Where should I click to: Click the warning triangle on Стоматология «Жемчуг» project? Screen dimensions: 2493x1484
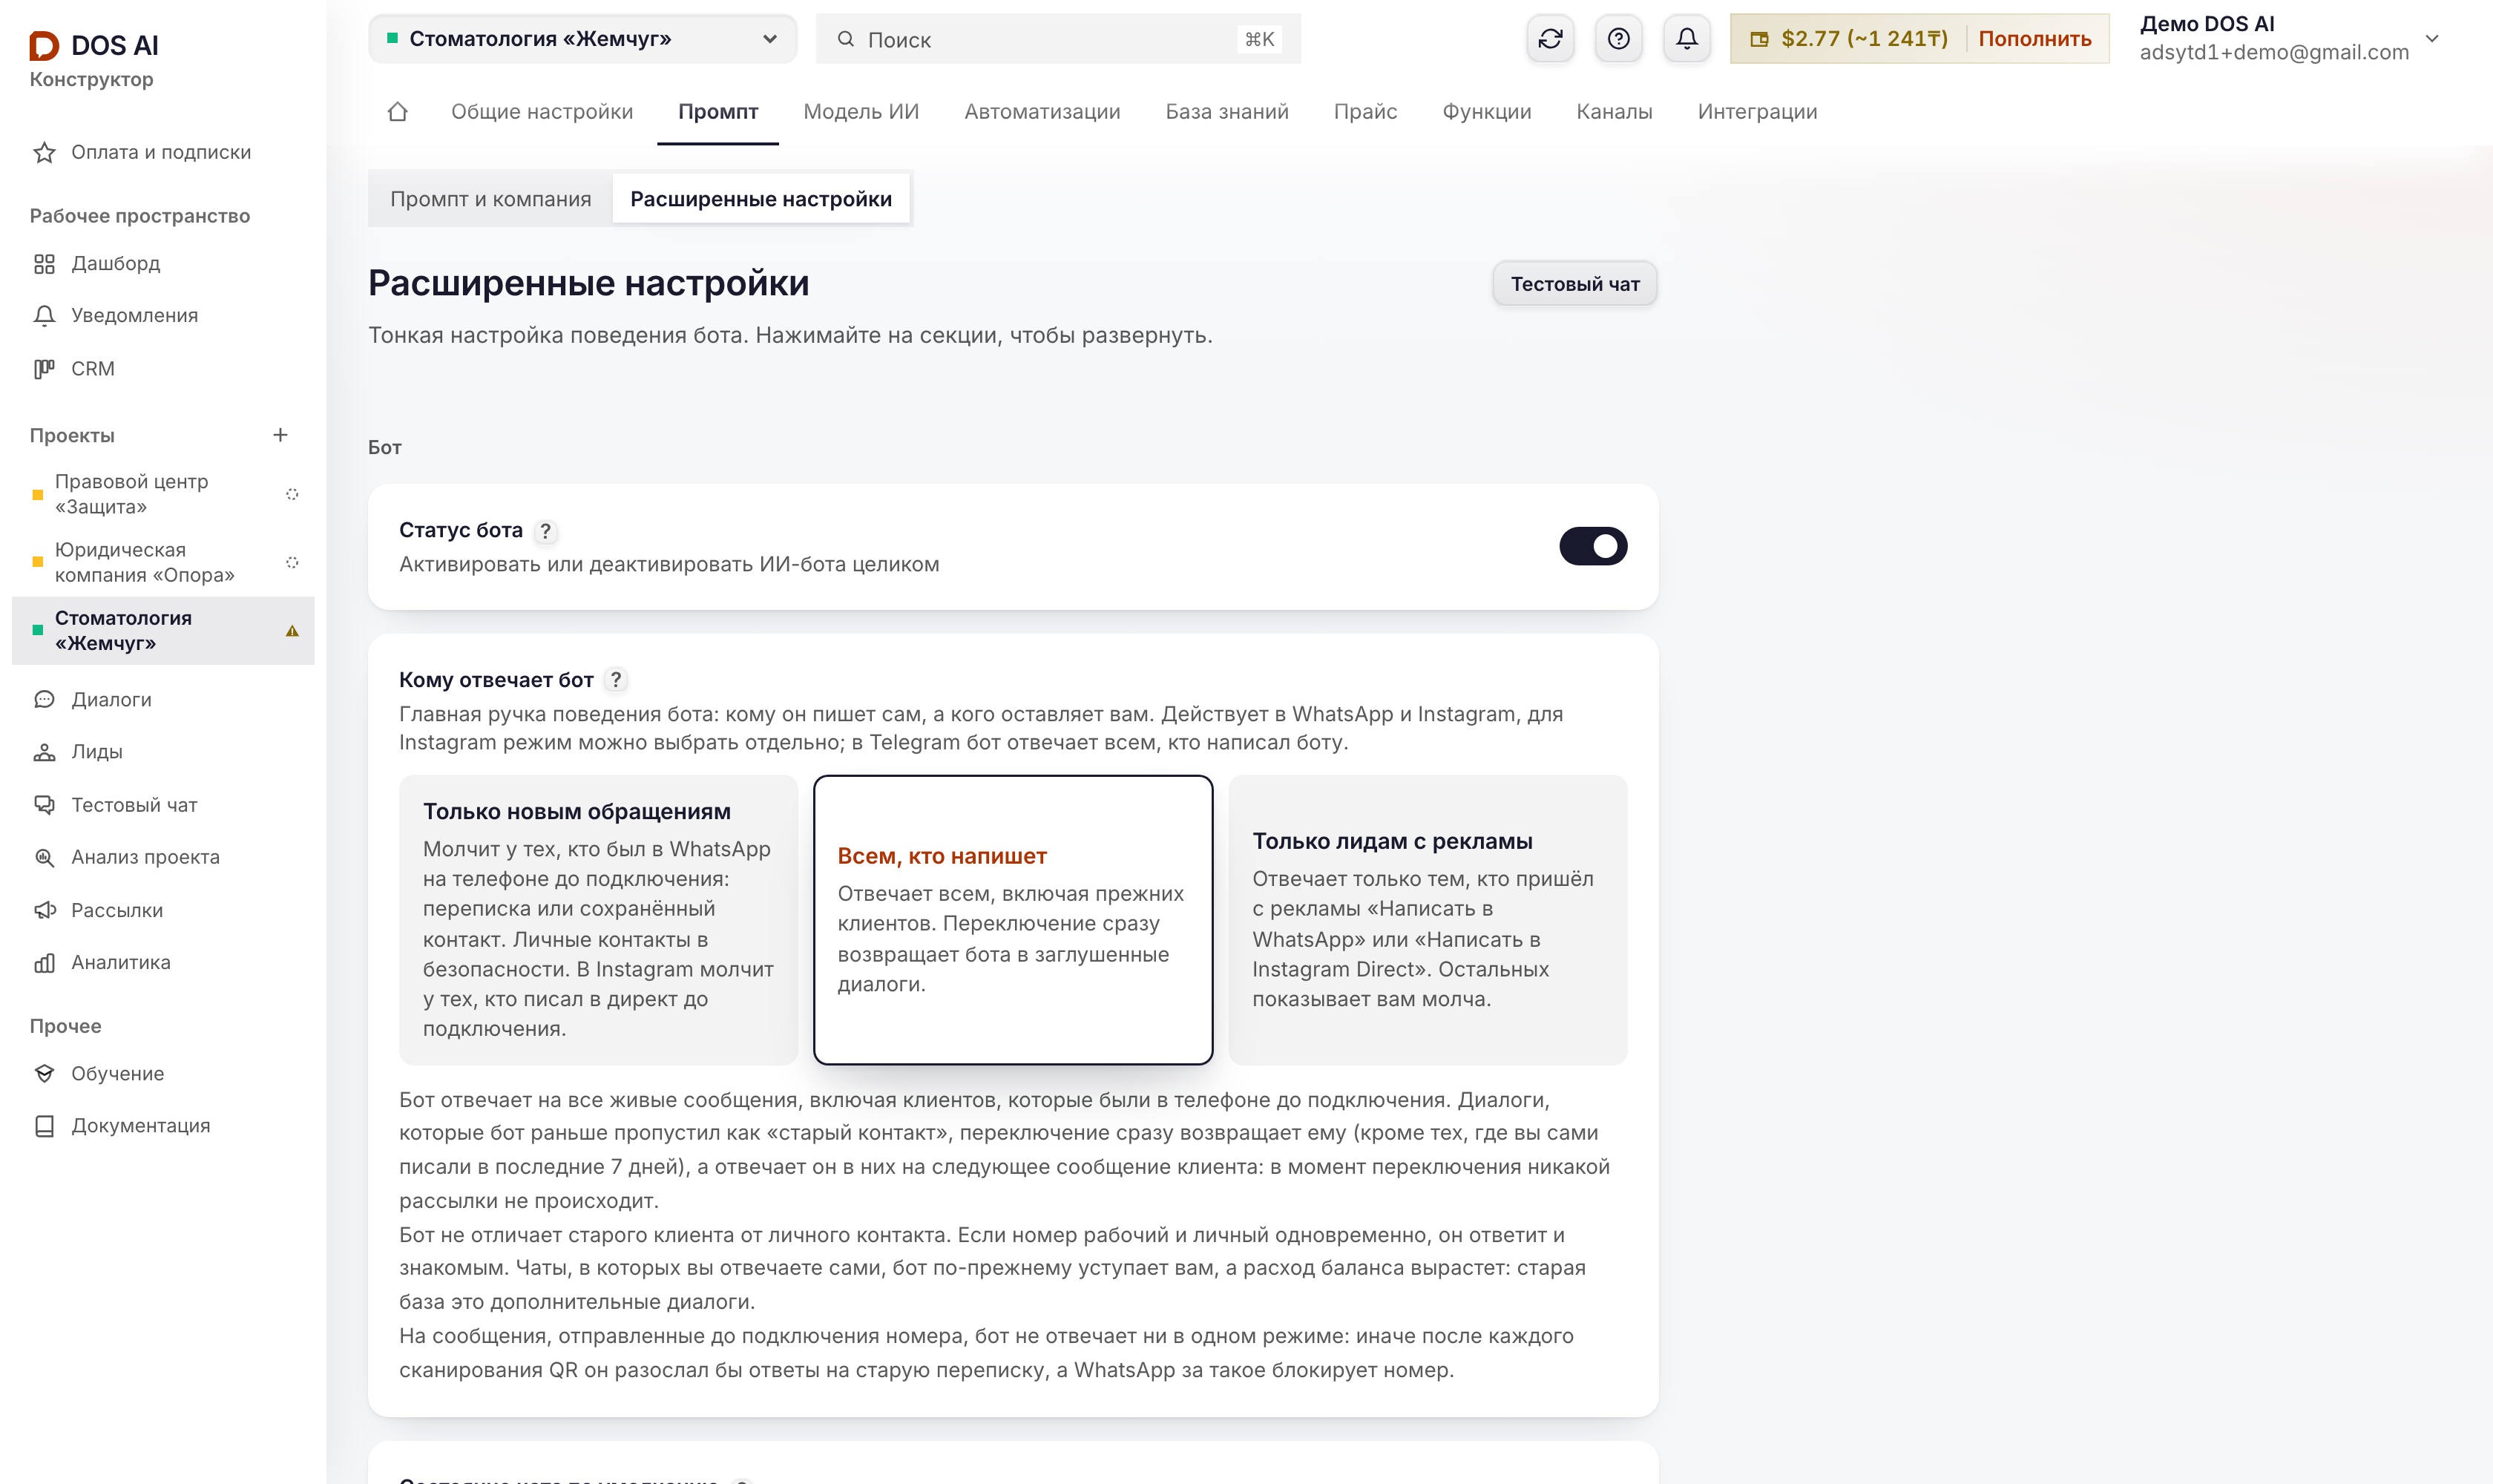coord(292,631)
